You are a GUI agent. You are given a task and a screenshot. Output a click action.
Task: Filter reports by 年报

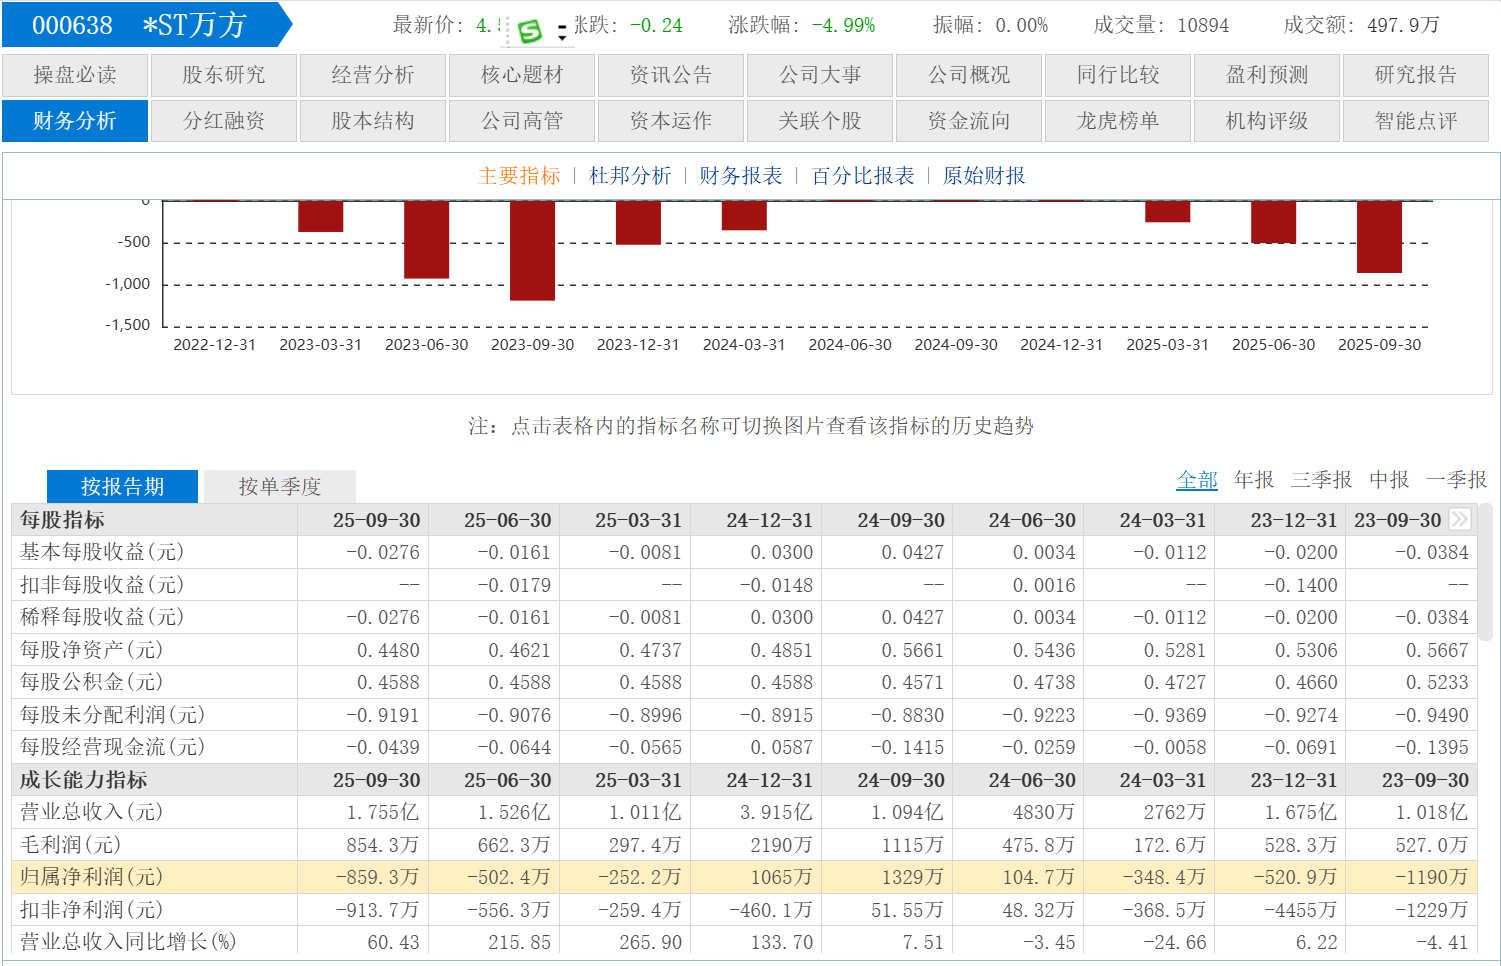(x=1254, y=480)
